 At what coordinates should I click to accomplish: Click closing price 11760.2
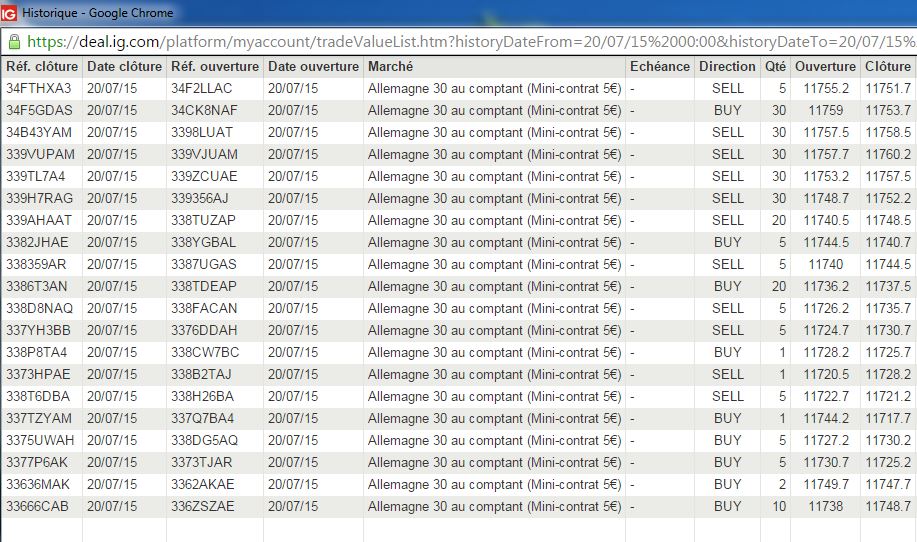(x=888, y=154)
